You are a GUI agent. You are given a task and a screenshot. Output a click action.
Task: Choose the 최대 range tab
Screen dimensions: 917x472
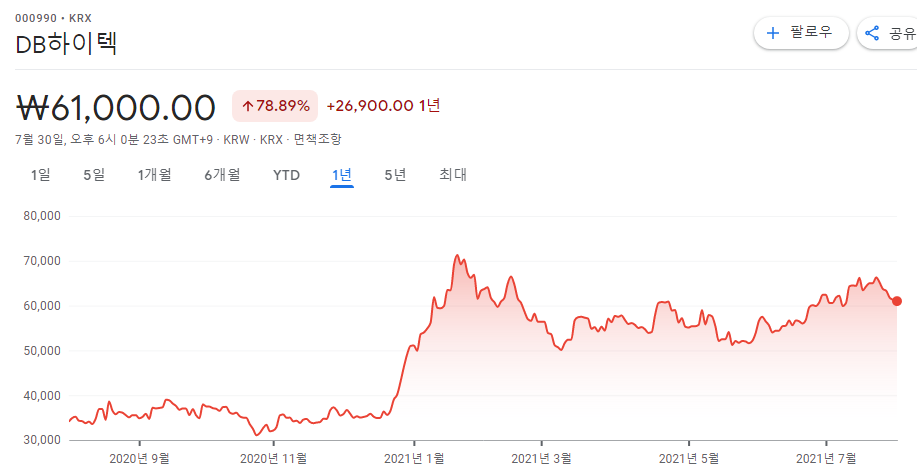click(453, 175)
